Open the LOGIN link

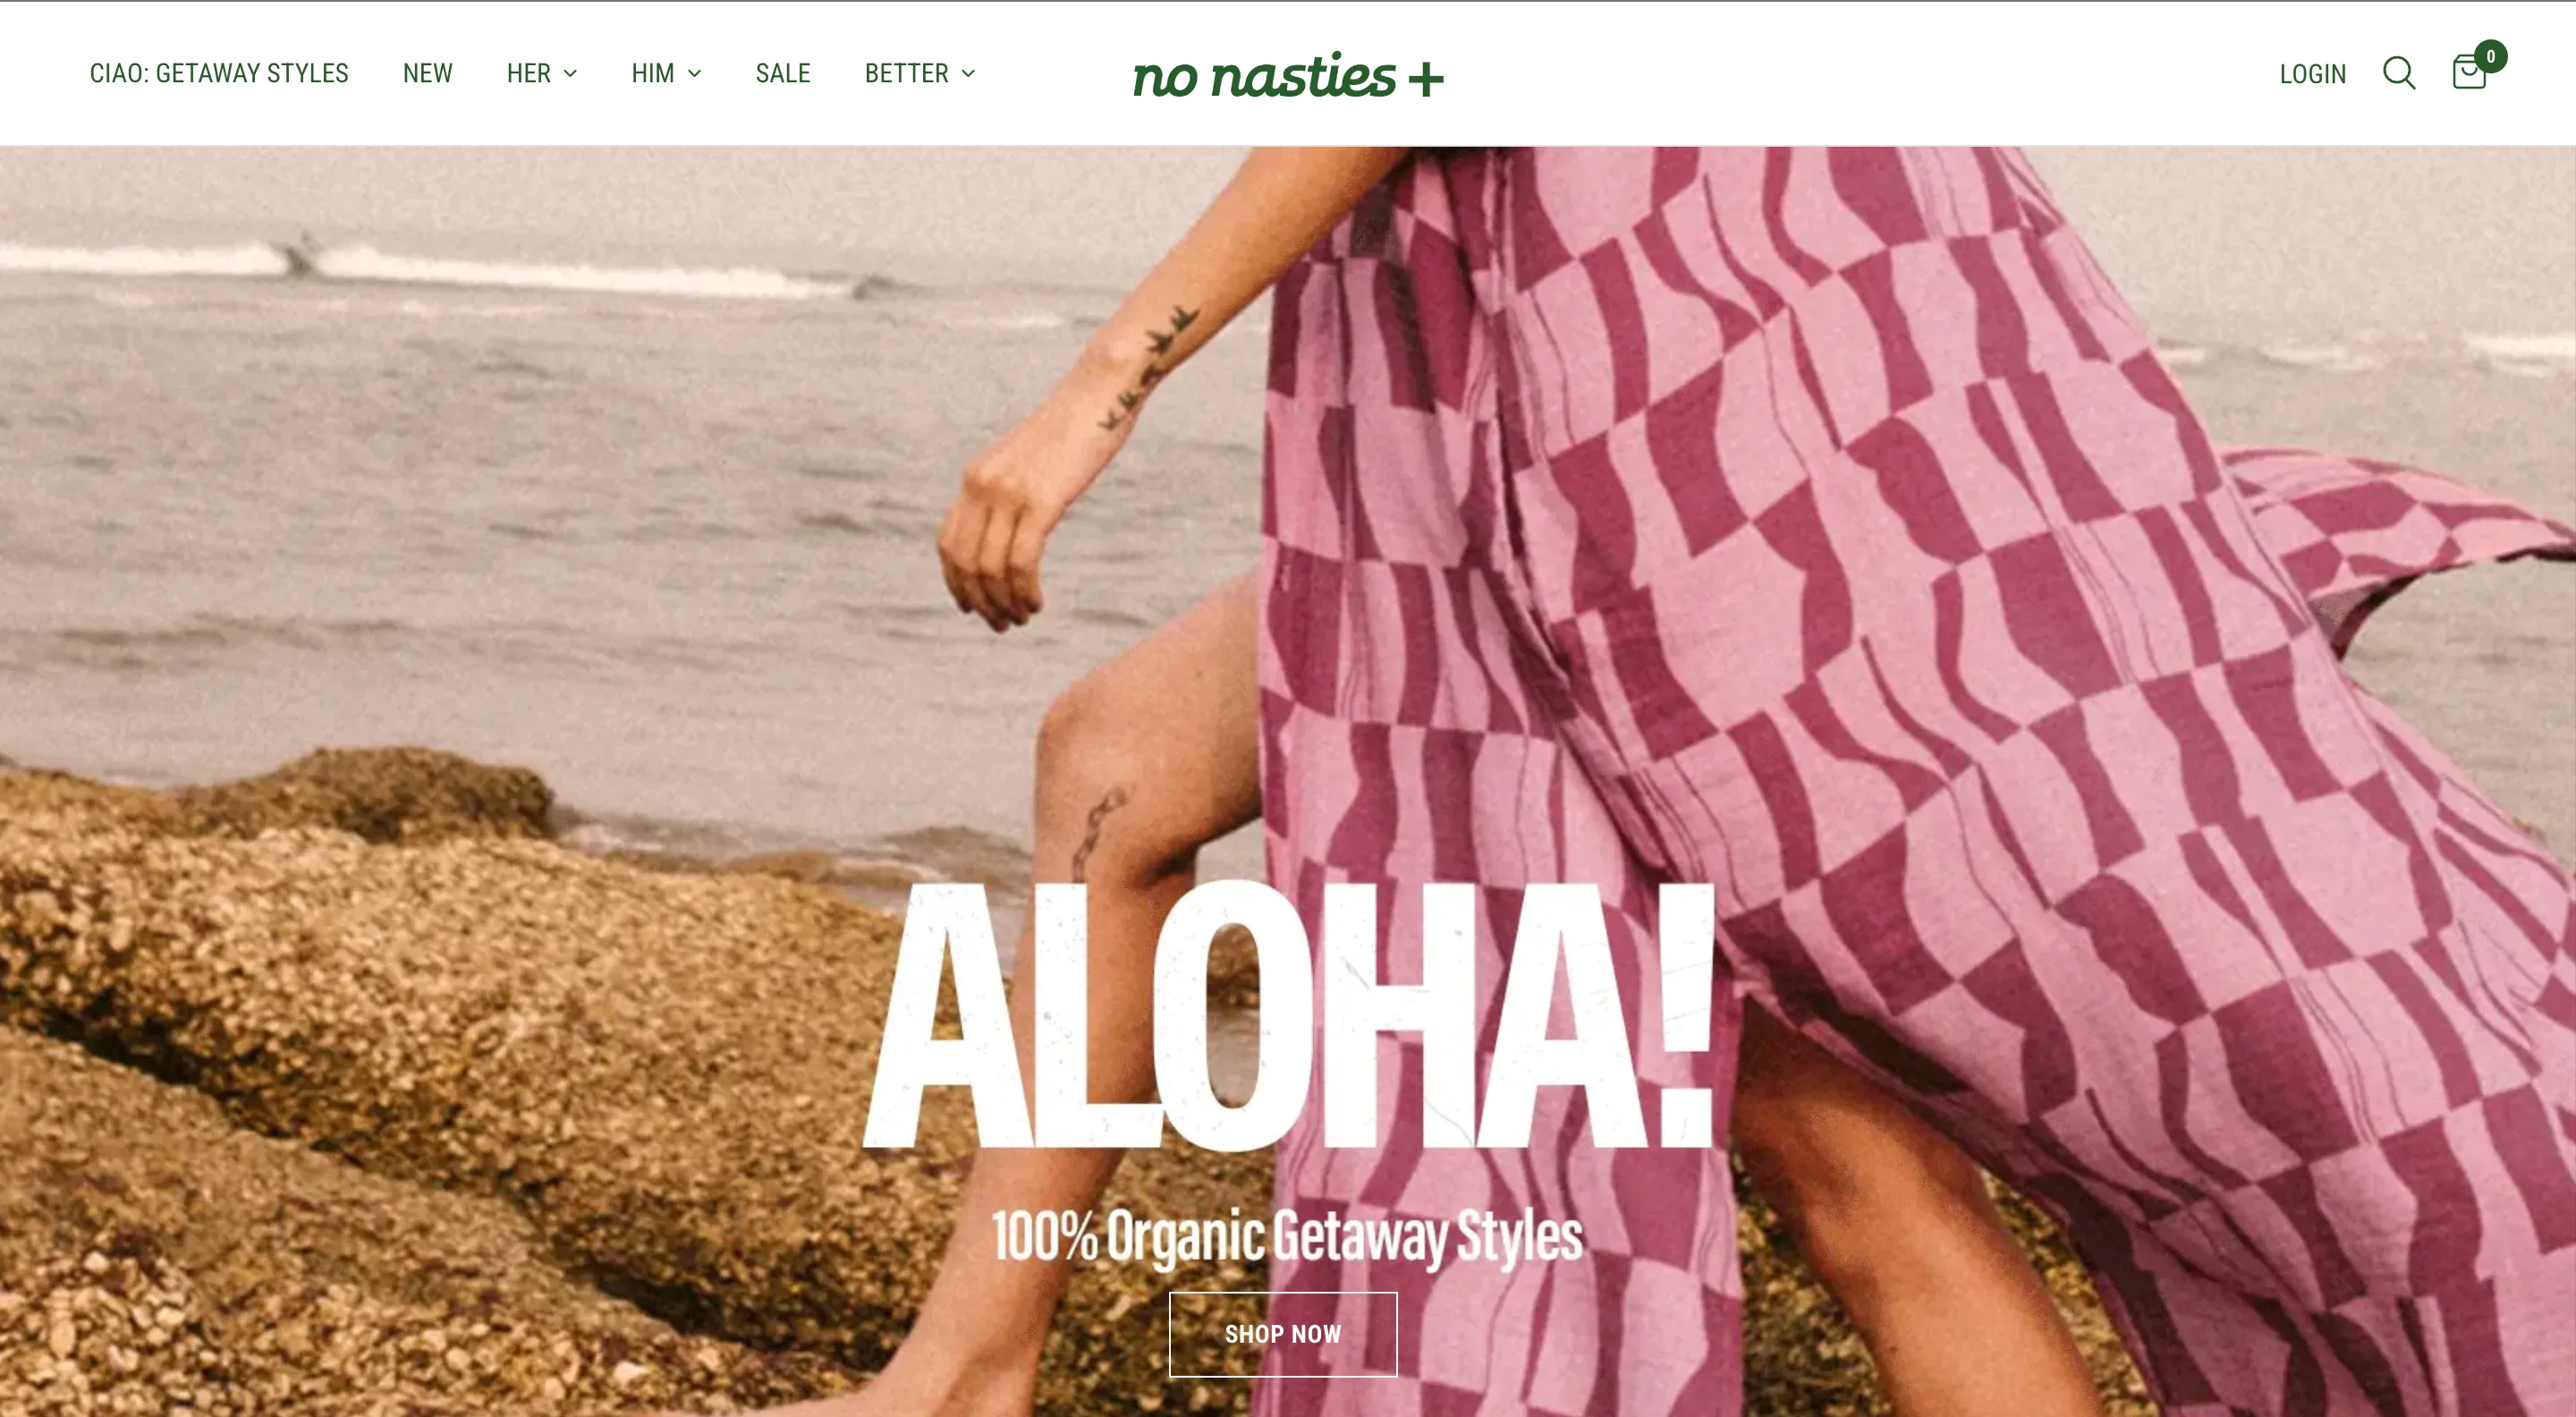pyautogui.click(x=2312, y=74)
